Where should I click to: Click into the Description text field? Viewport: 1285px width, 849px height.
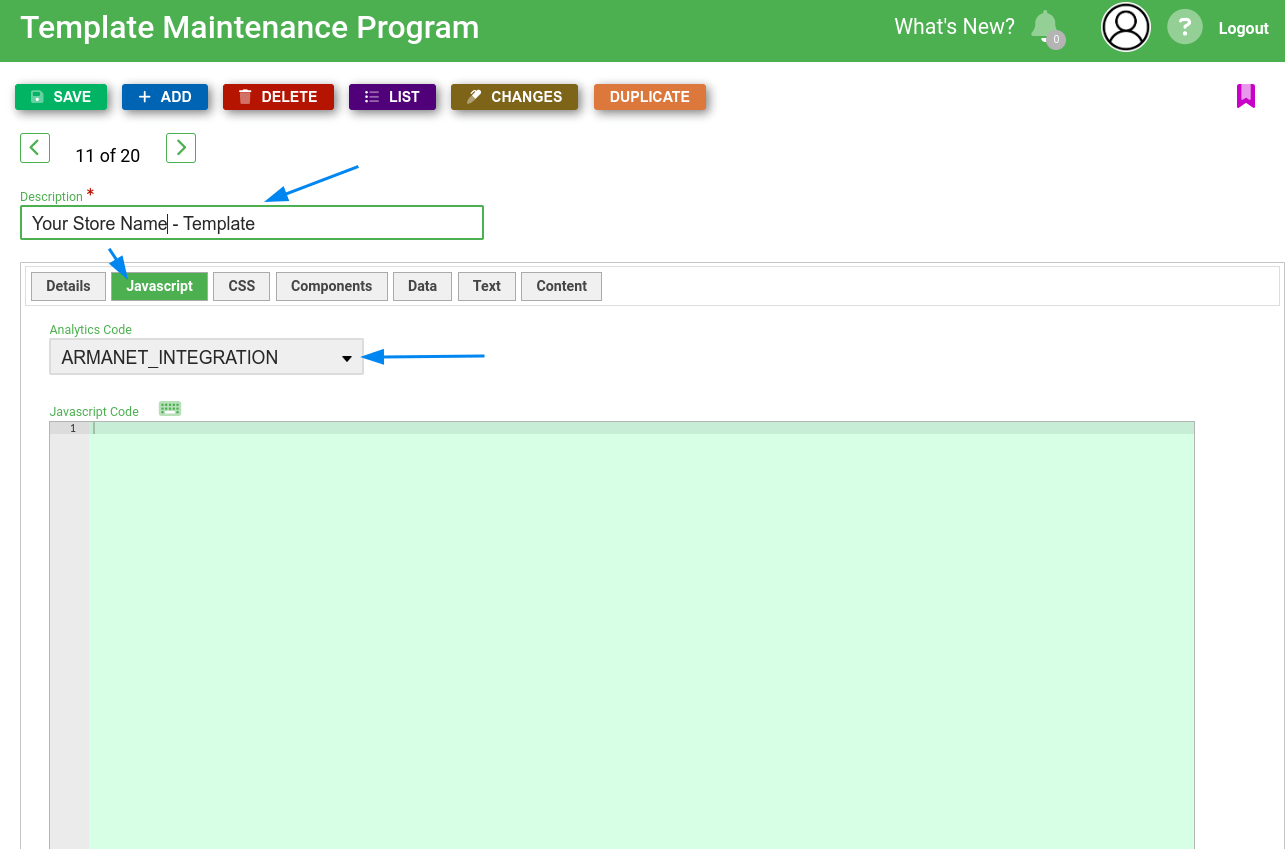coord(251,223)
